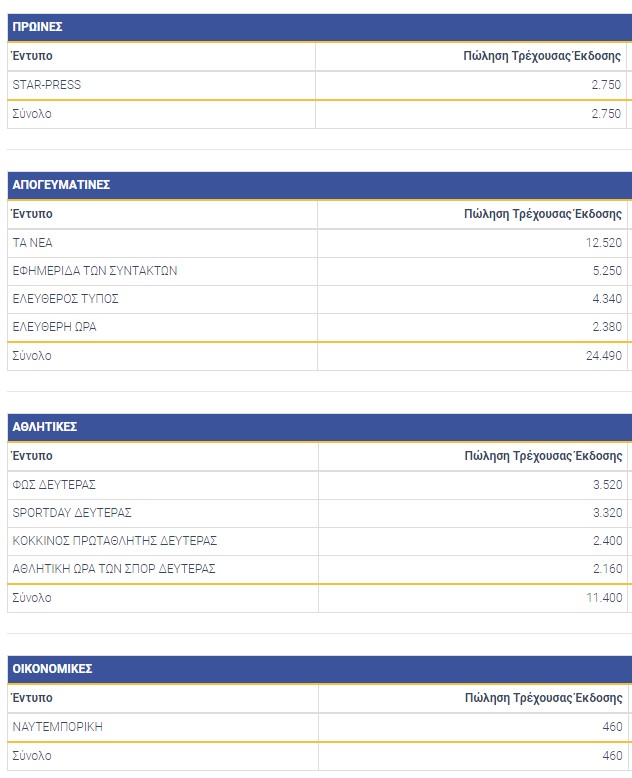
Task: Click ΑΘΛΗΤΙΚΗ ΩΡΑ ΤΩΝ ΣΠΟΡ ΔΕΥΤΕΡΑΣ
Action: click(x=114, y=569)
